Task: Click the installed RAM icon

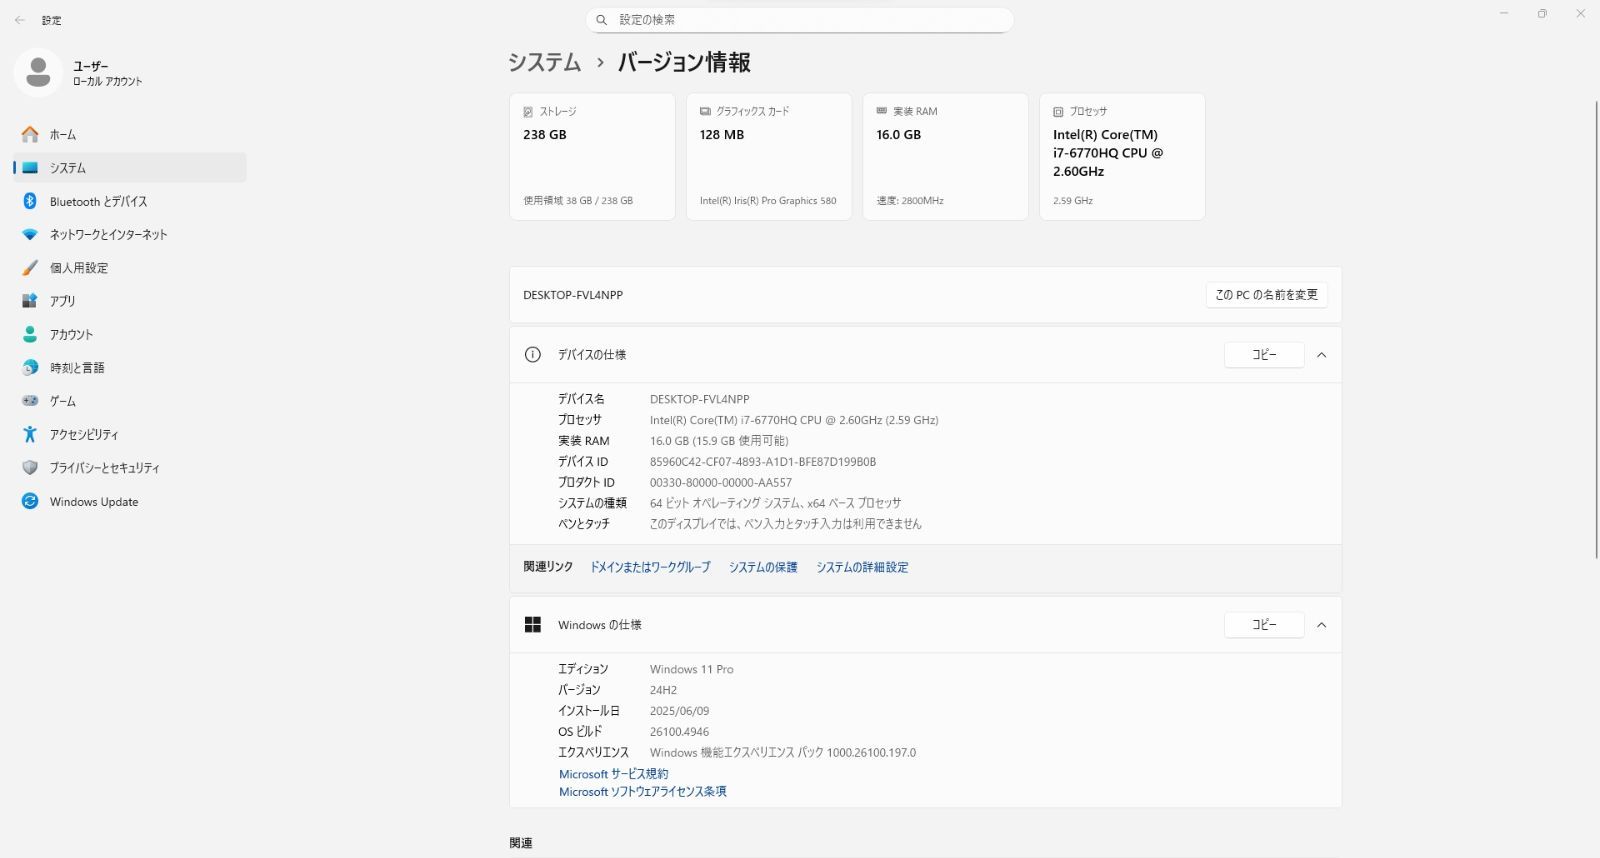Action: (882, 111)
